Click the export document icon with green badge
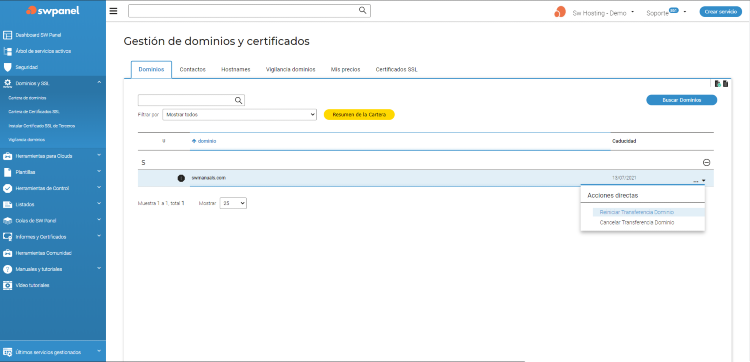Viewport: 750px width, 362px height. click(x=717, y=84)
